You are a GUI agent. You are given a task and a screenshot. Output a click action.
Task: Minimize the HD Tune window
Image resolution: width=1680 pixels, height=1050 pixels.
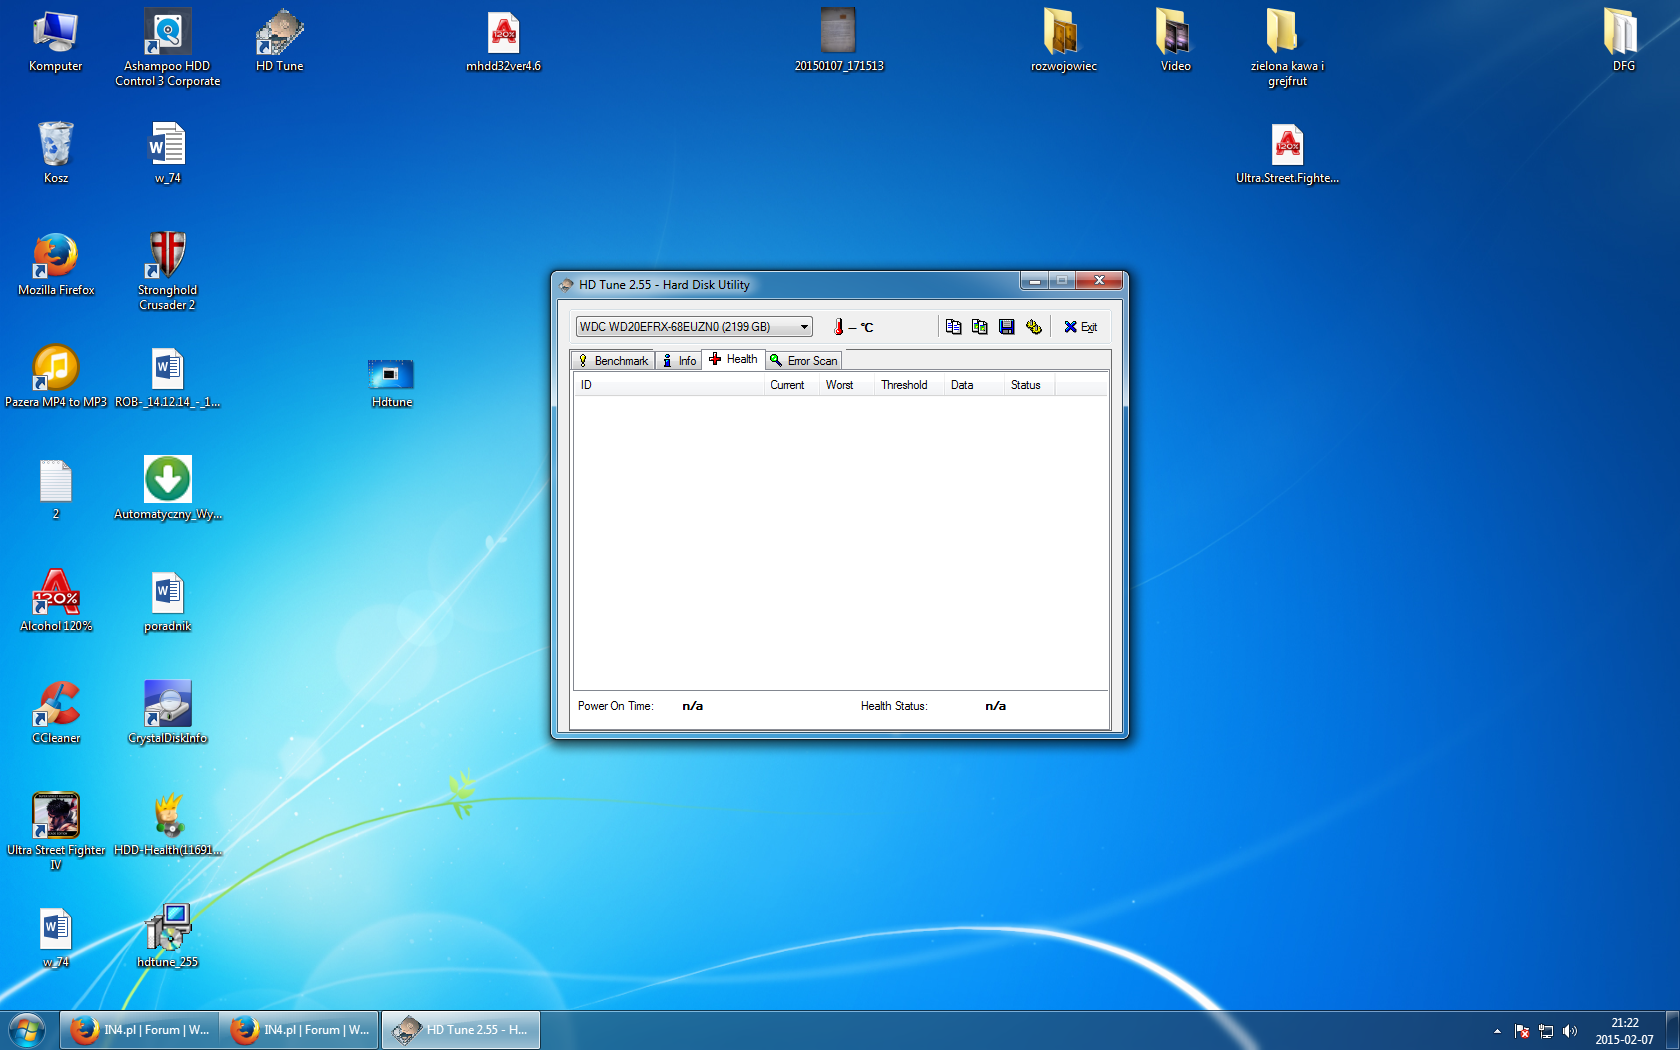point(1034,281)
